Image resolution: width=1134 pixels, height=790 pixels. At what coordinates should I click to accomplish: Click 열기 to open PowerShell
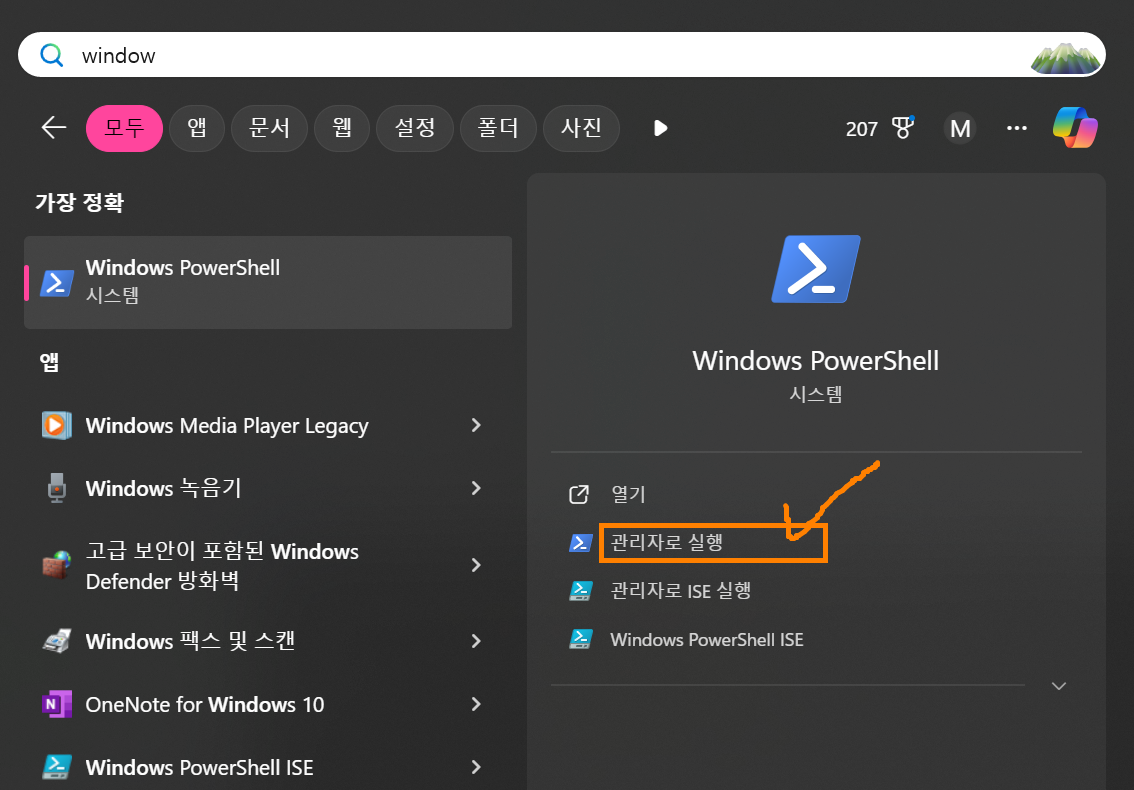628,494
